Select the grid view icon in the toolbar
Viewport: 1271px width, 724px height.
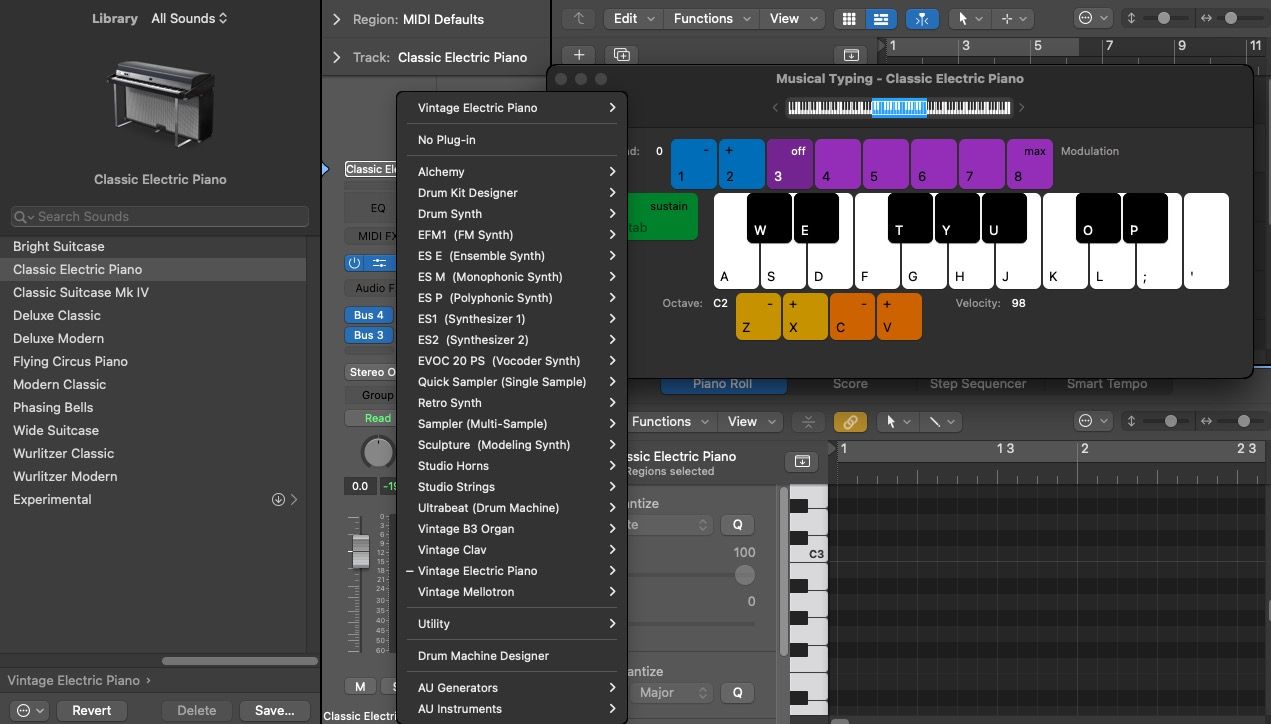point(847,19)
